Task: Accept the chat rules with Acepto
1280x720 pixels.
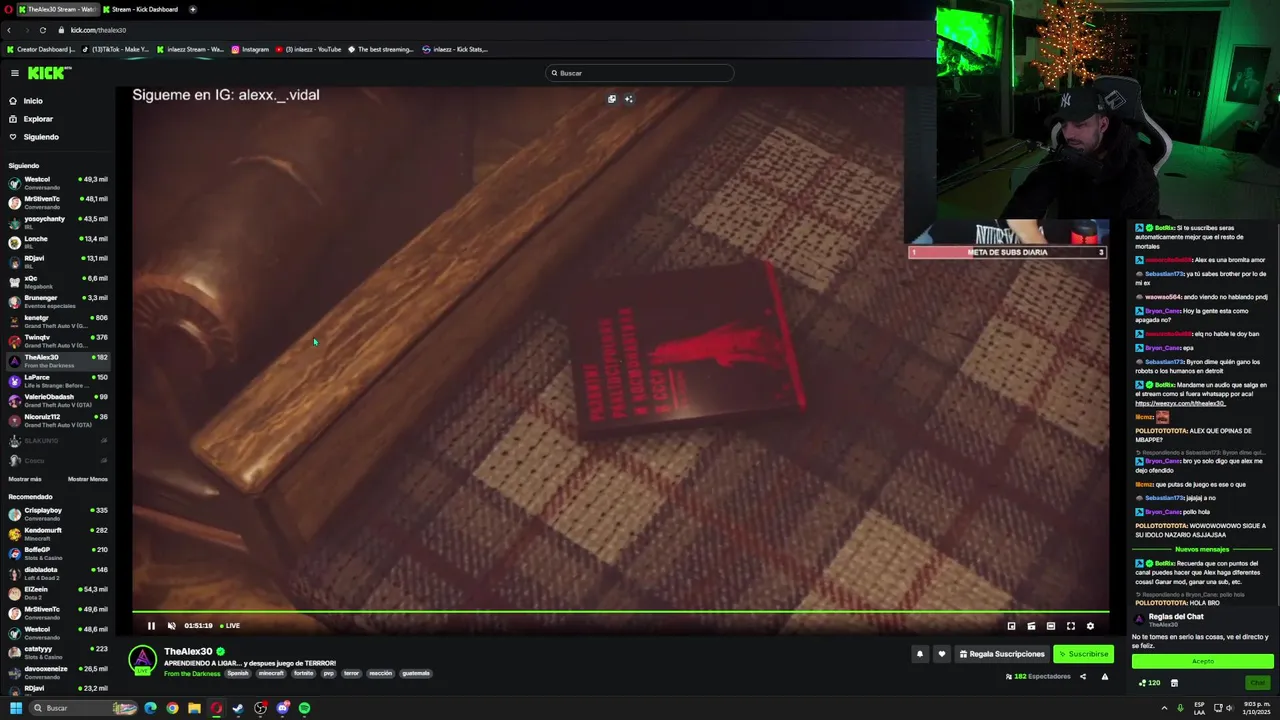Action: tap(1203, 661)
